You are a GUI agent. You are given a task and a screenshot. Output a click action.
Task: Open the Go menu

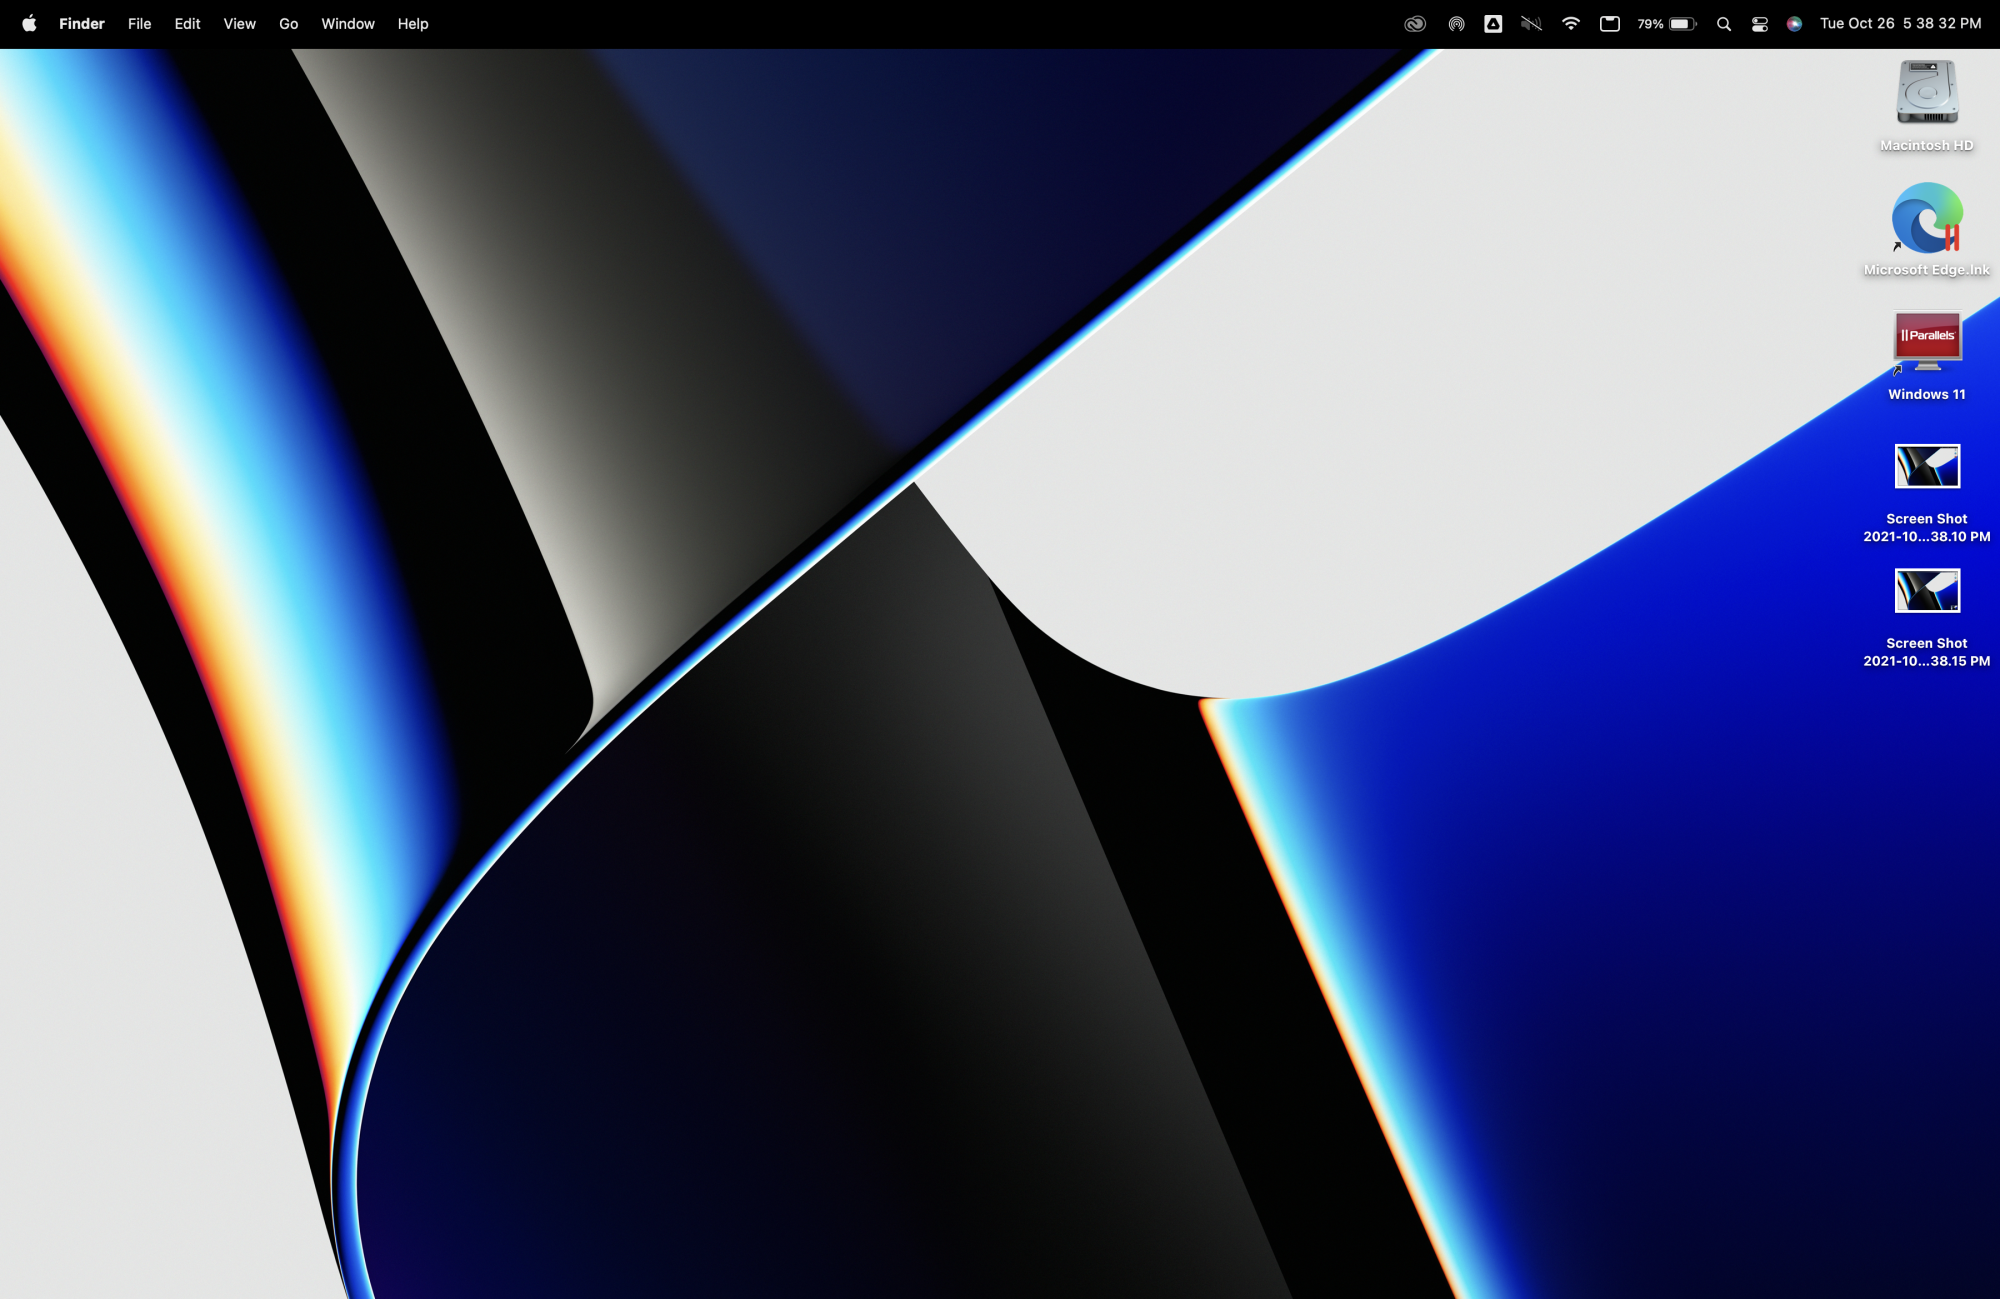(x=288, y=24)
